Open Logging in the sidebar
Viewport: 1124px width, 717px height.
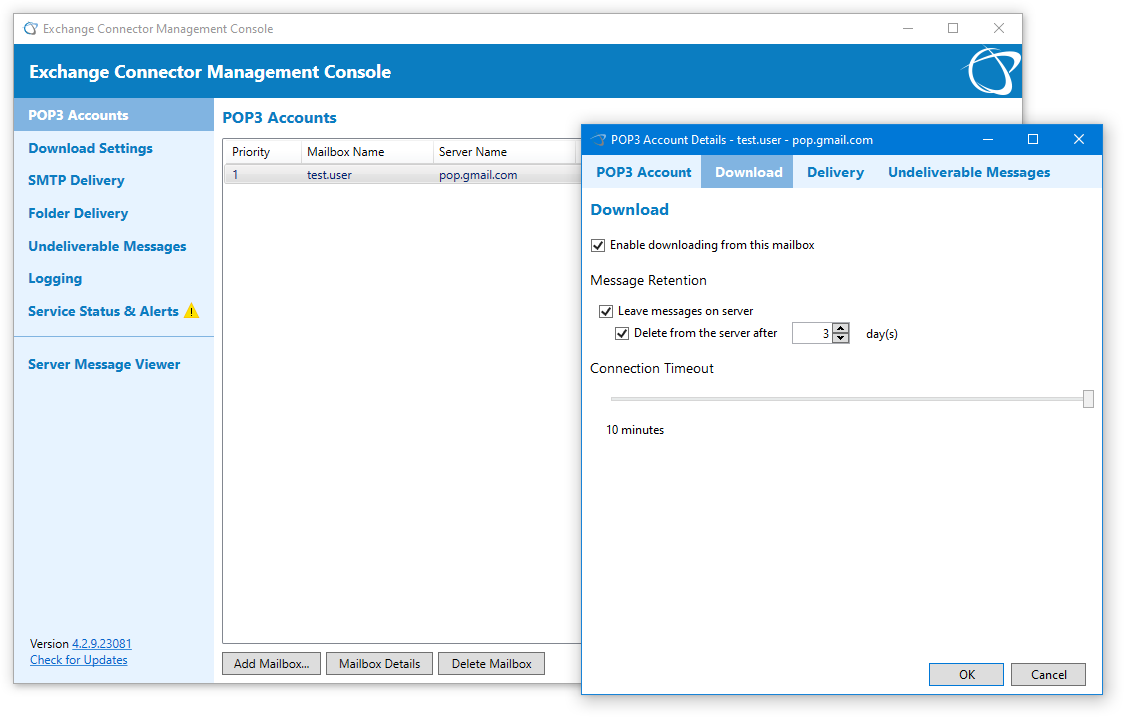55,279
